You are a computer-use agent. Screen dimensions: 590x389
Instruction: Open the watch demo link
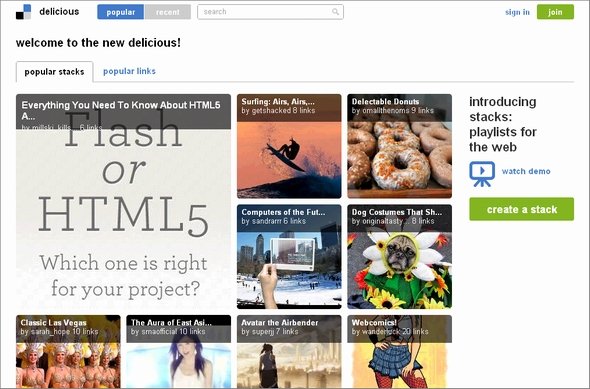point(526,171)
